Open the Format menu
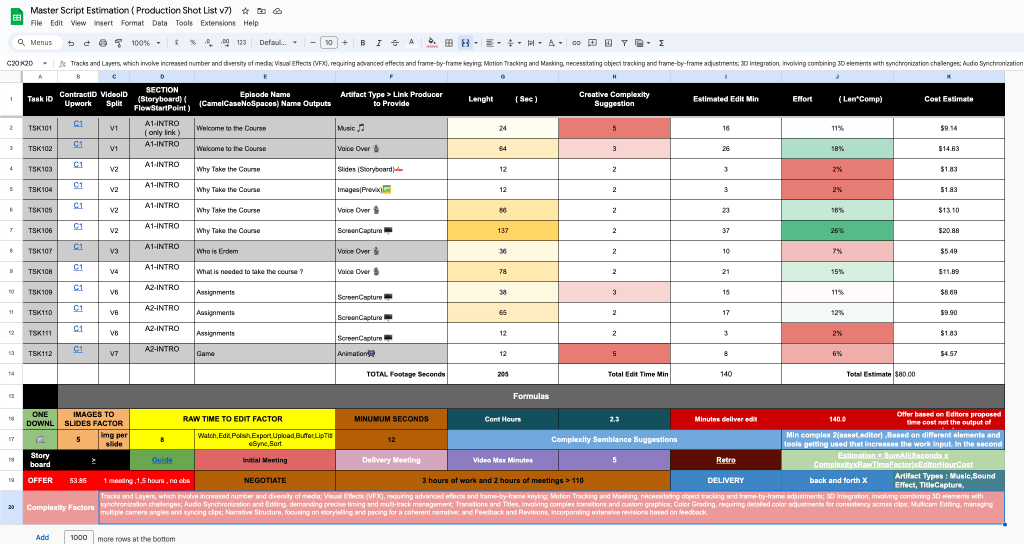 pos(132,23)
